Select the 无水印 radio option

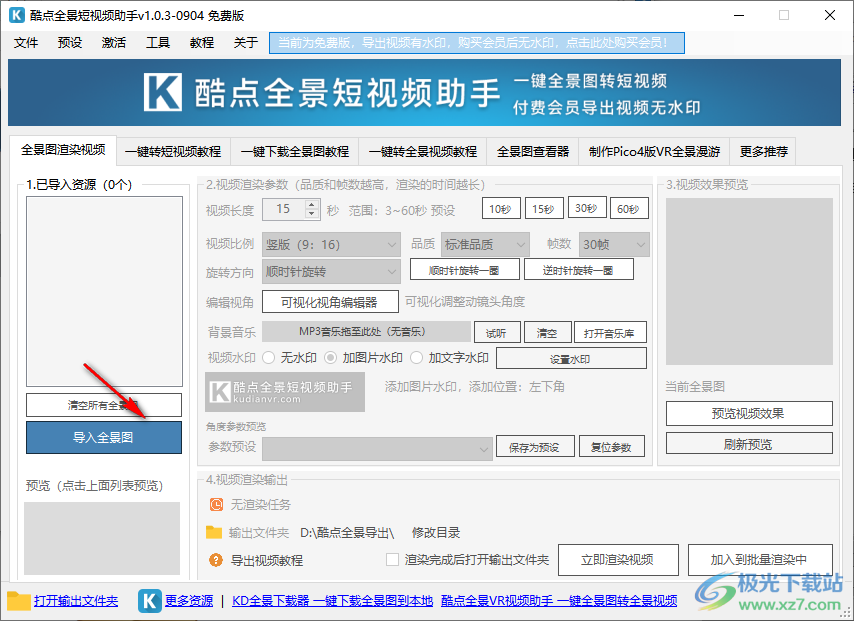tap(267, 357)
